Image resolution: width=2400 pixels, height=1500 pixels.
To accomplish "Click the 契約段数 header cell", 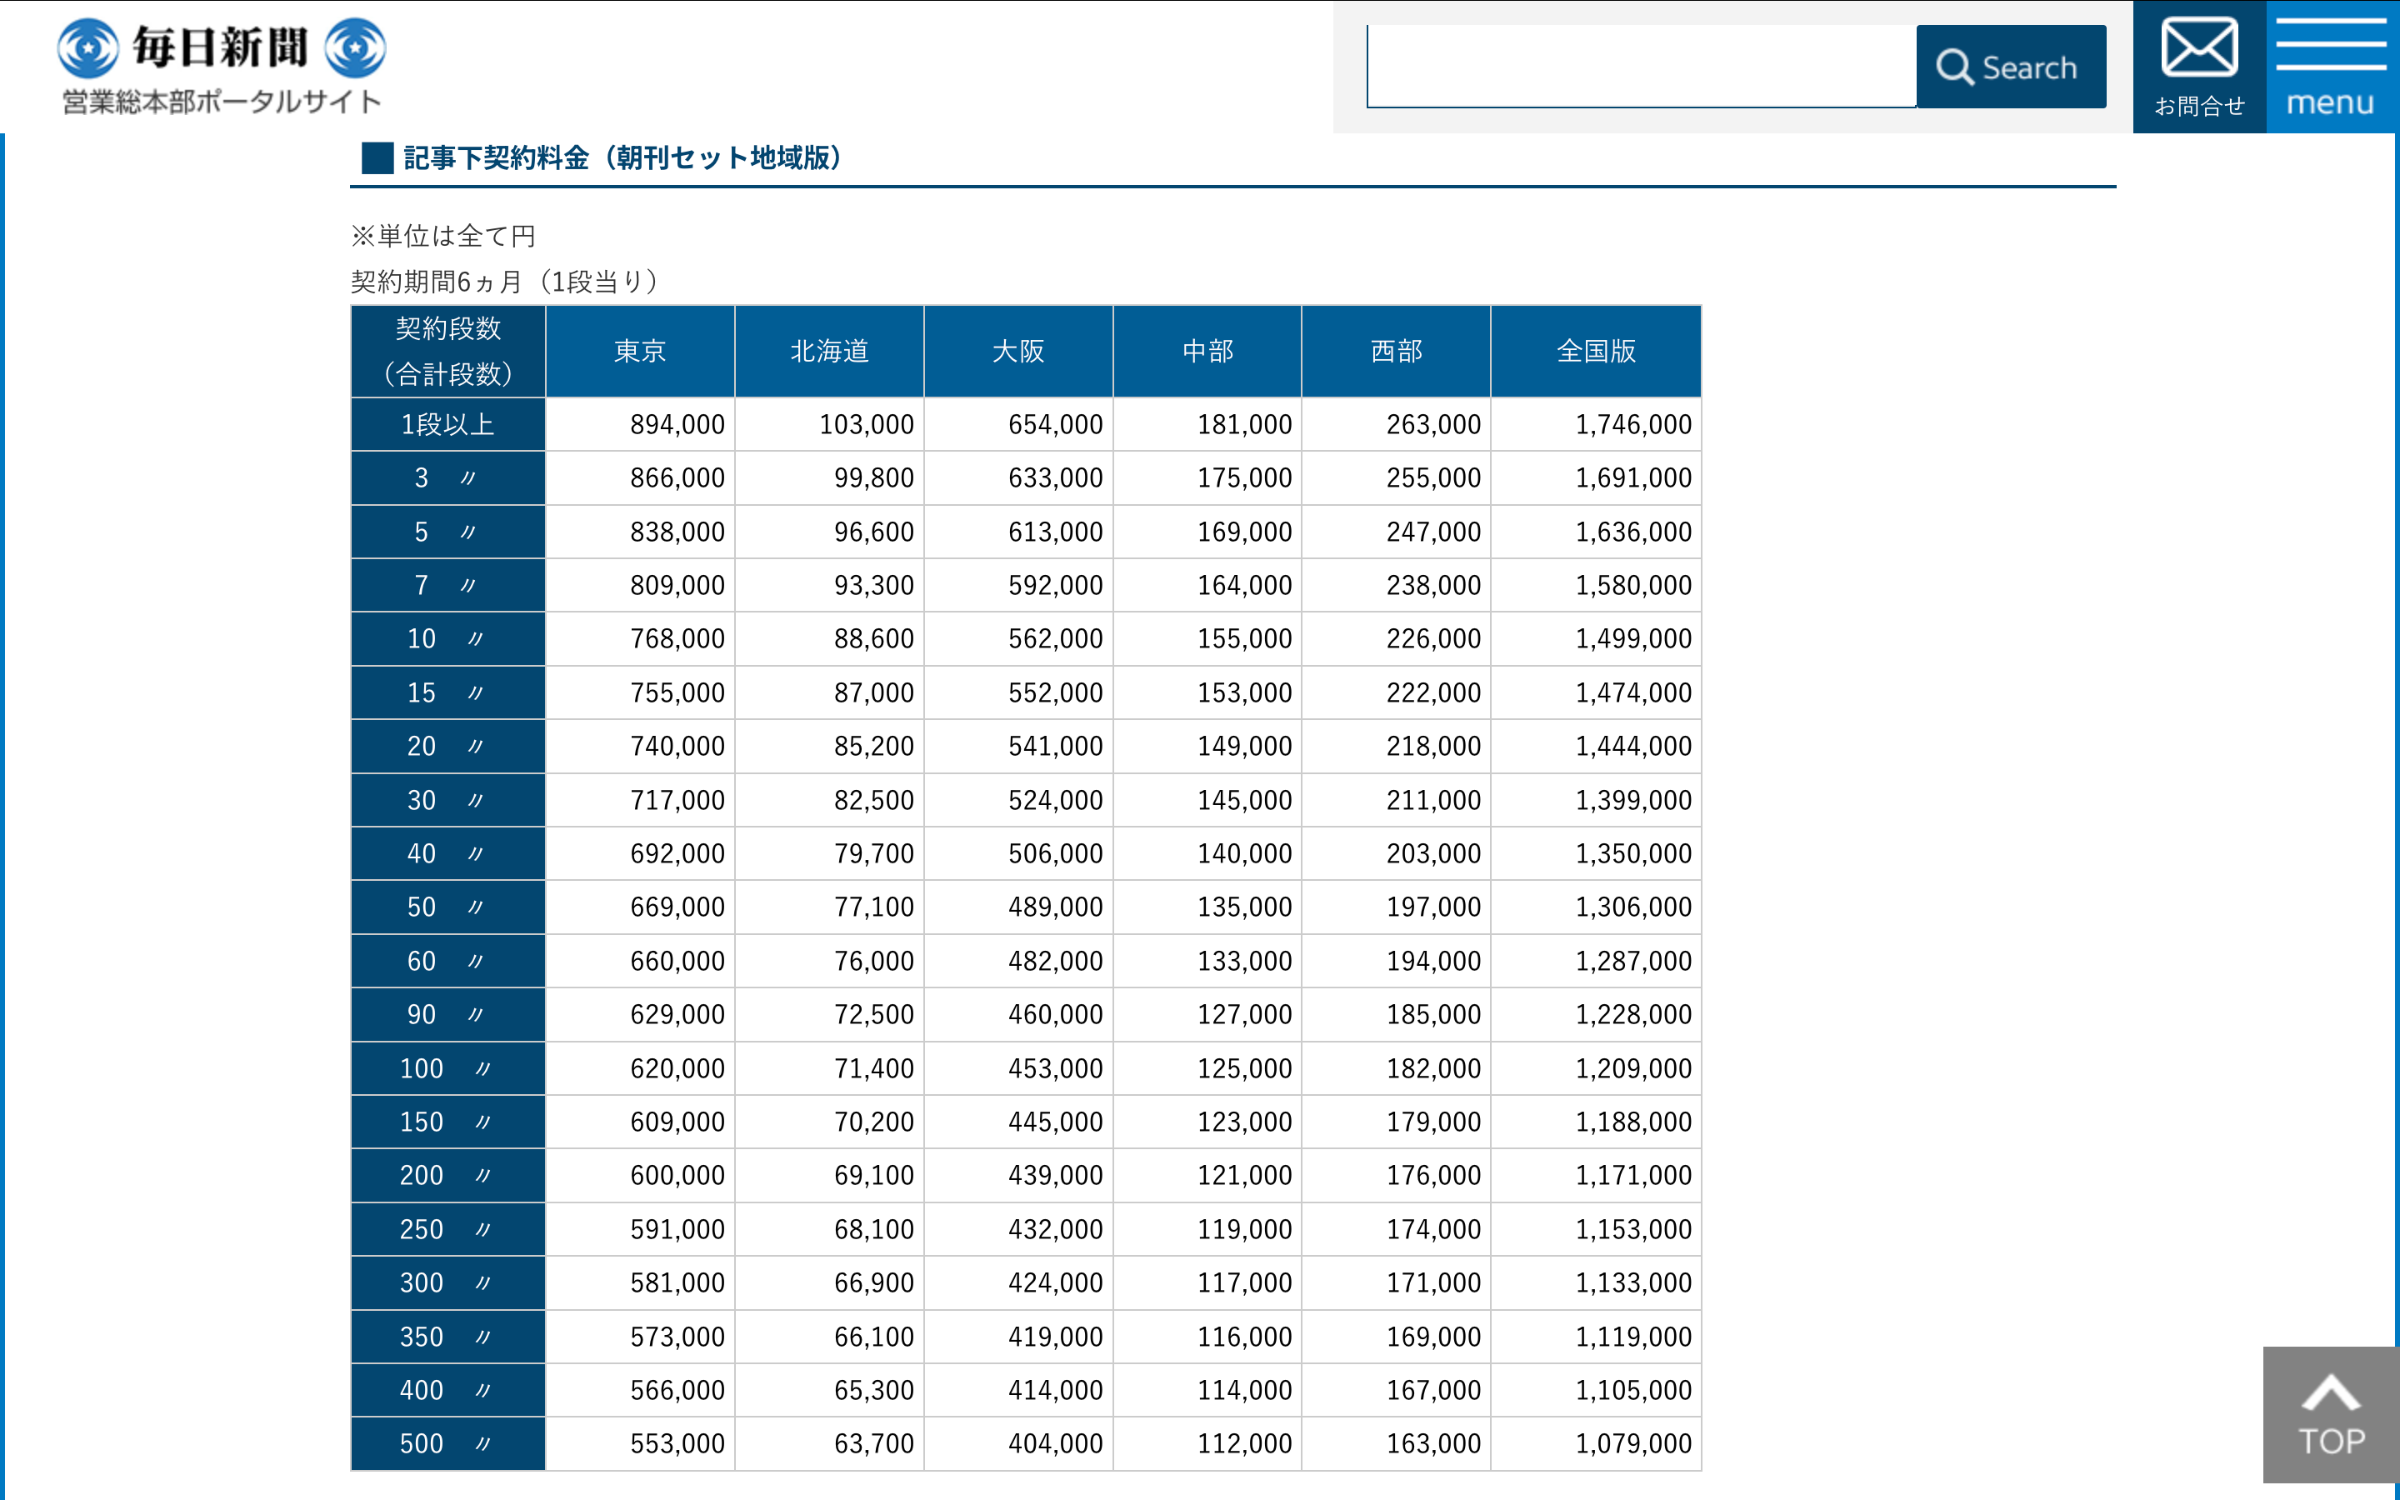I will click(447, 351).
